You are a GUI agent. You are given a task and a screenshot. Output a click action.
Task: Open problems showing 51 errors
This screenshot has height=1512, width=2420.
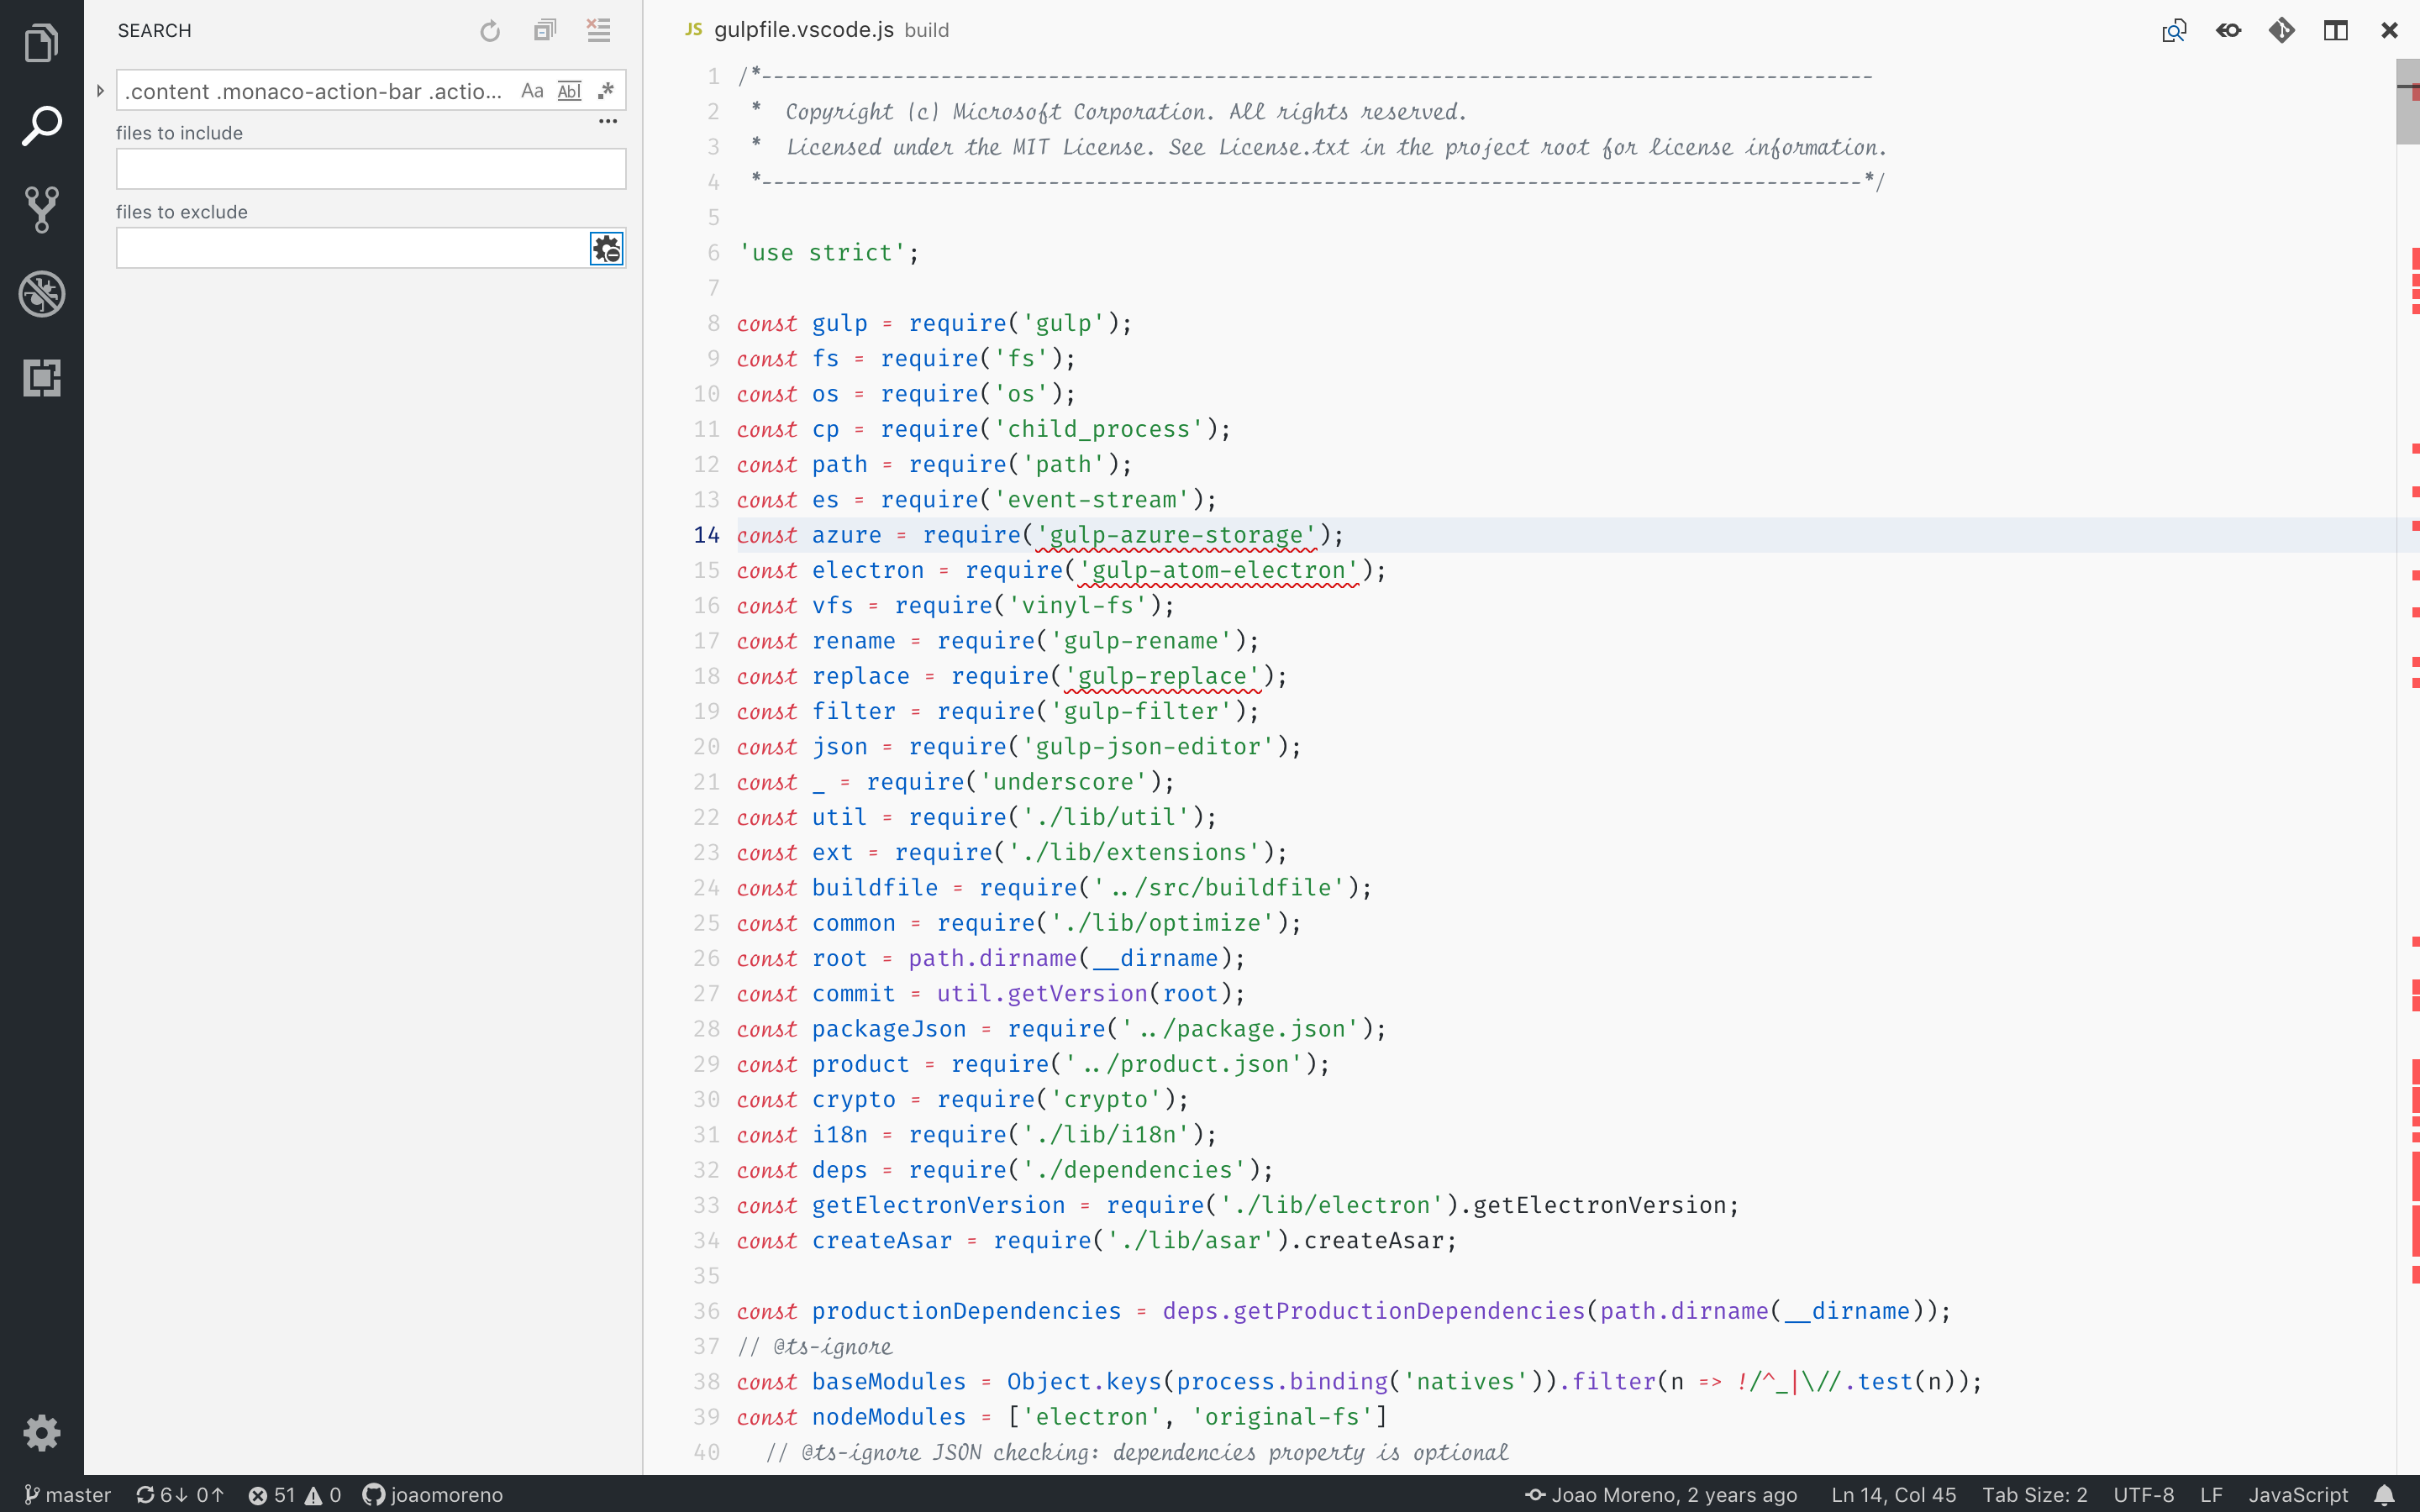click(295, 1494)
